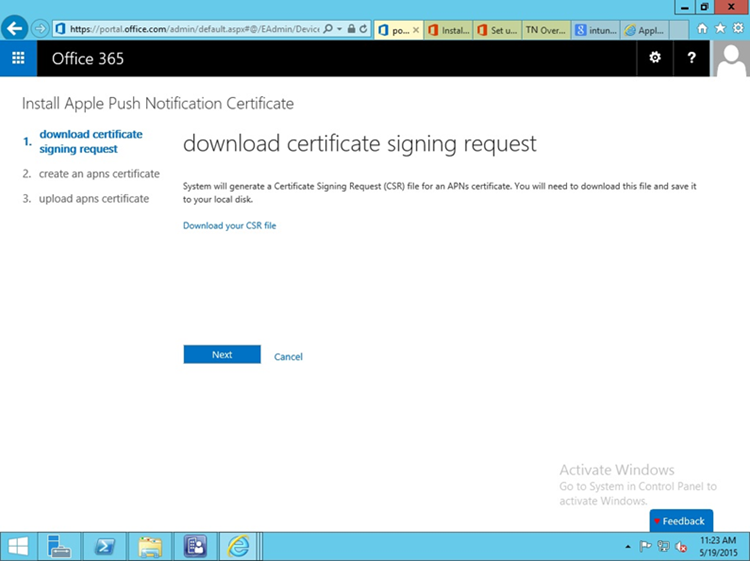This screenshot has width=750, height=561.
Task: Open File Explorer from the taskbar
Action: click(x=150, y=547)
